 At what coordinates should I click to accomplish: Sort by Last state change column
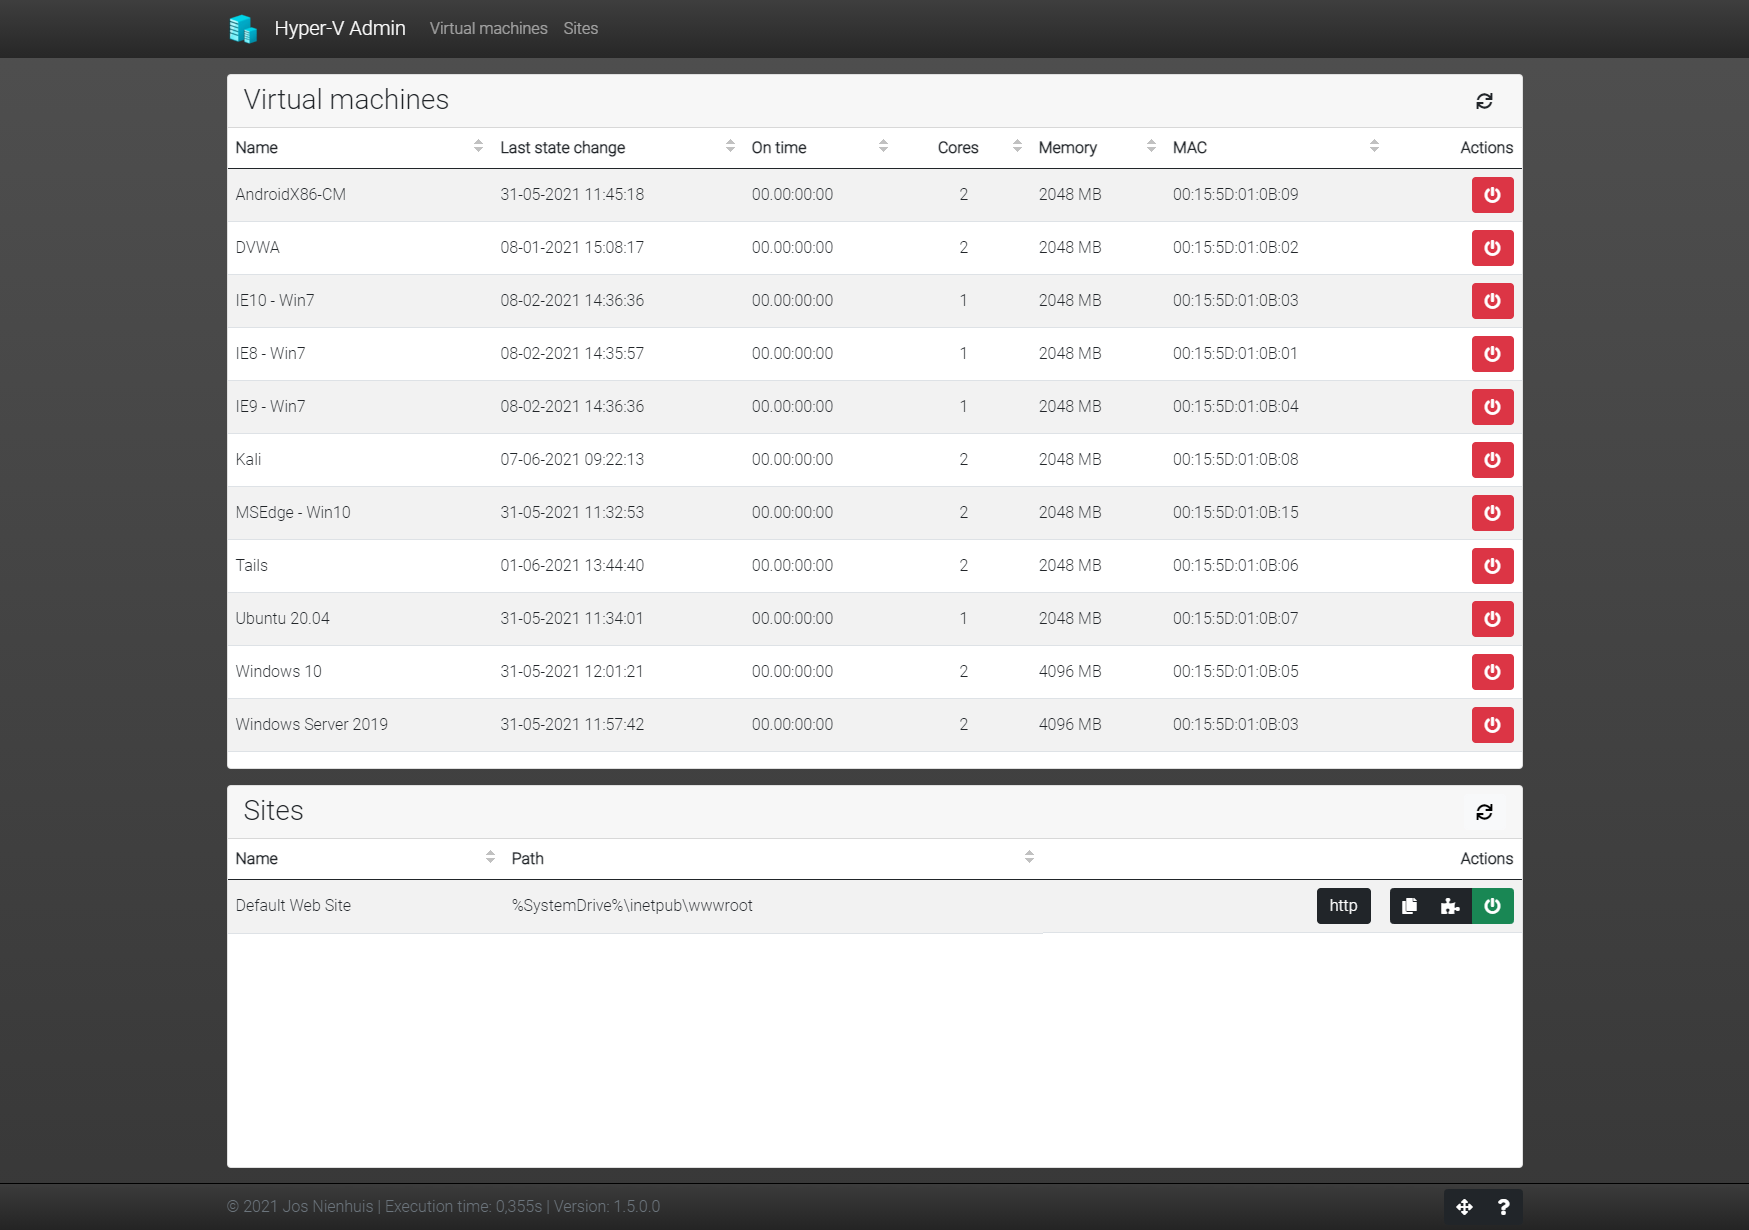click(x=618, y=147)
